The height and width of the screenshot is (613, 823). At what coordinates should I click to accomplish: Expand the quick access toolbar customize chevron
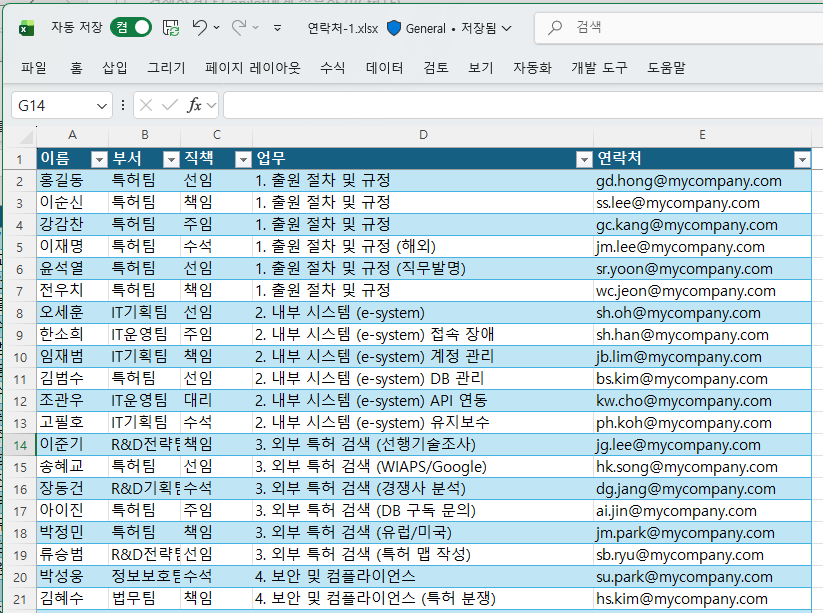pos(275,28)
